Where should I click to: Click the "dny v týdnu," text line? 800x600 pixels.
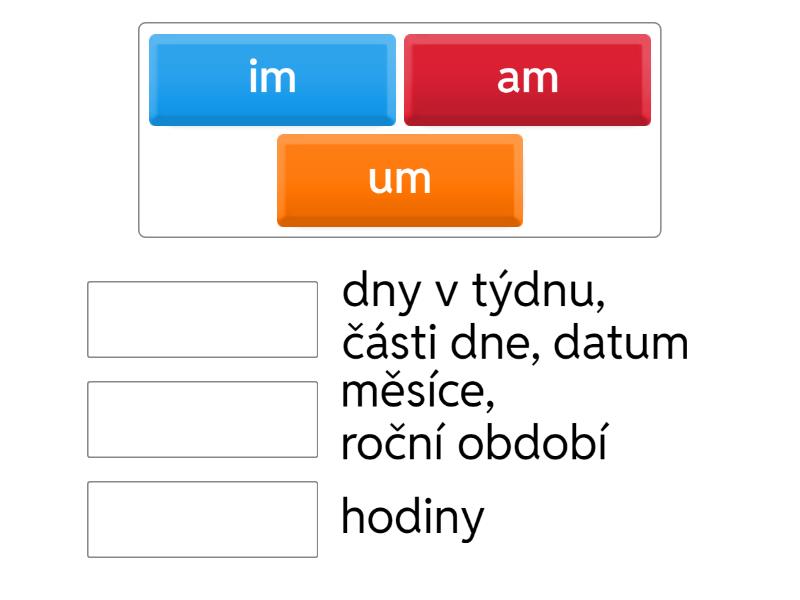(x=474, y=293)
